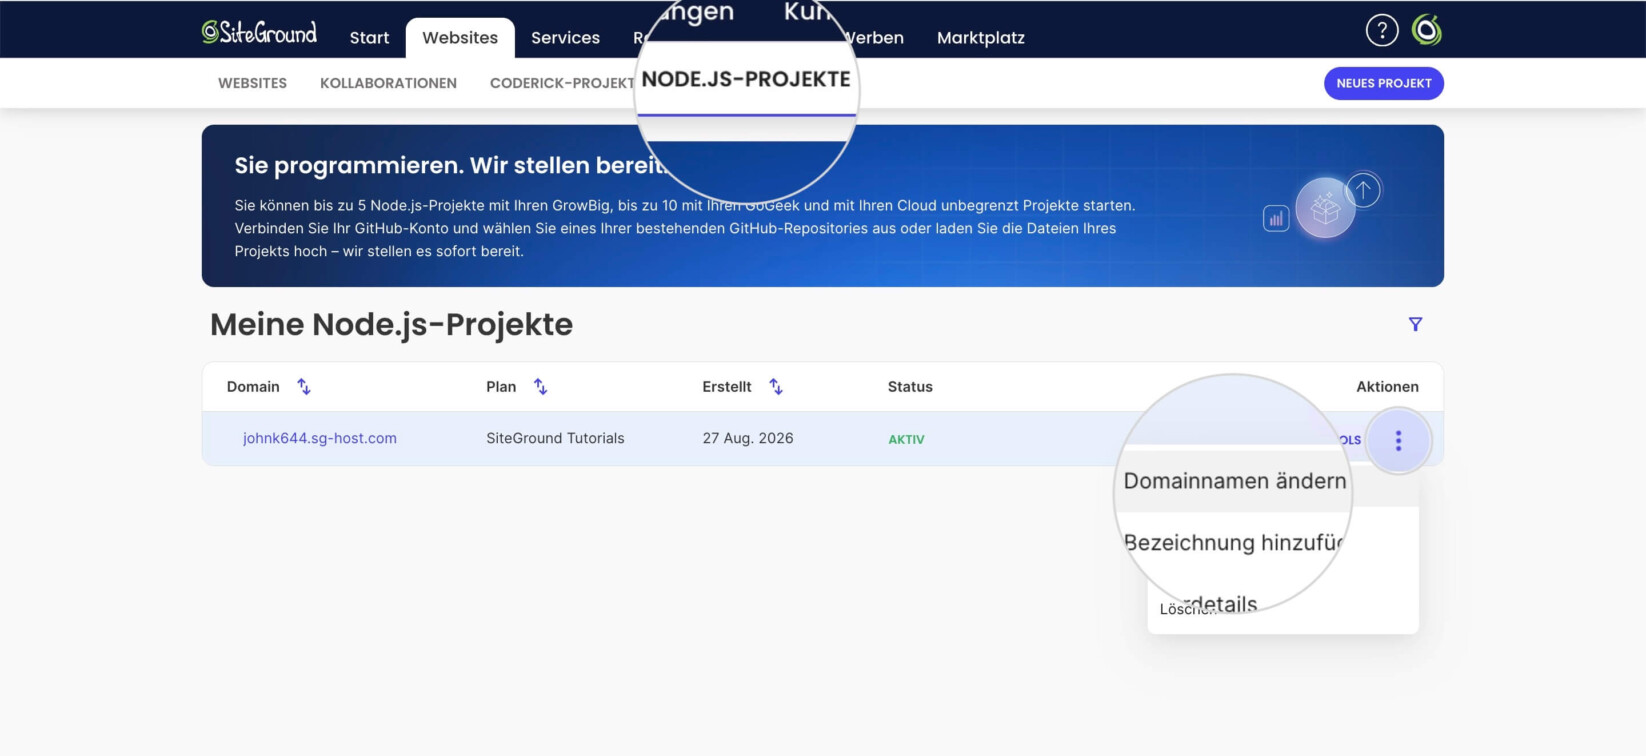The height and width of the screenshot is (756, 1646).
Task: Open the user profile avatar icon
Action: 1427,31
